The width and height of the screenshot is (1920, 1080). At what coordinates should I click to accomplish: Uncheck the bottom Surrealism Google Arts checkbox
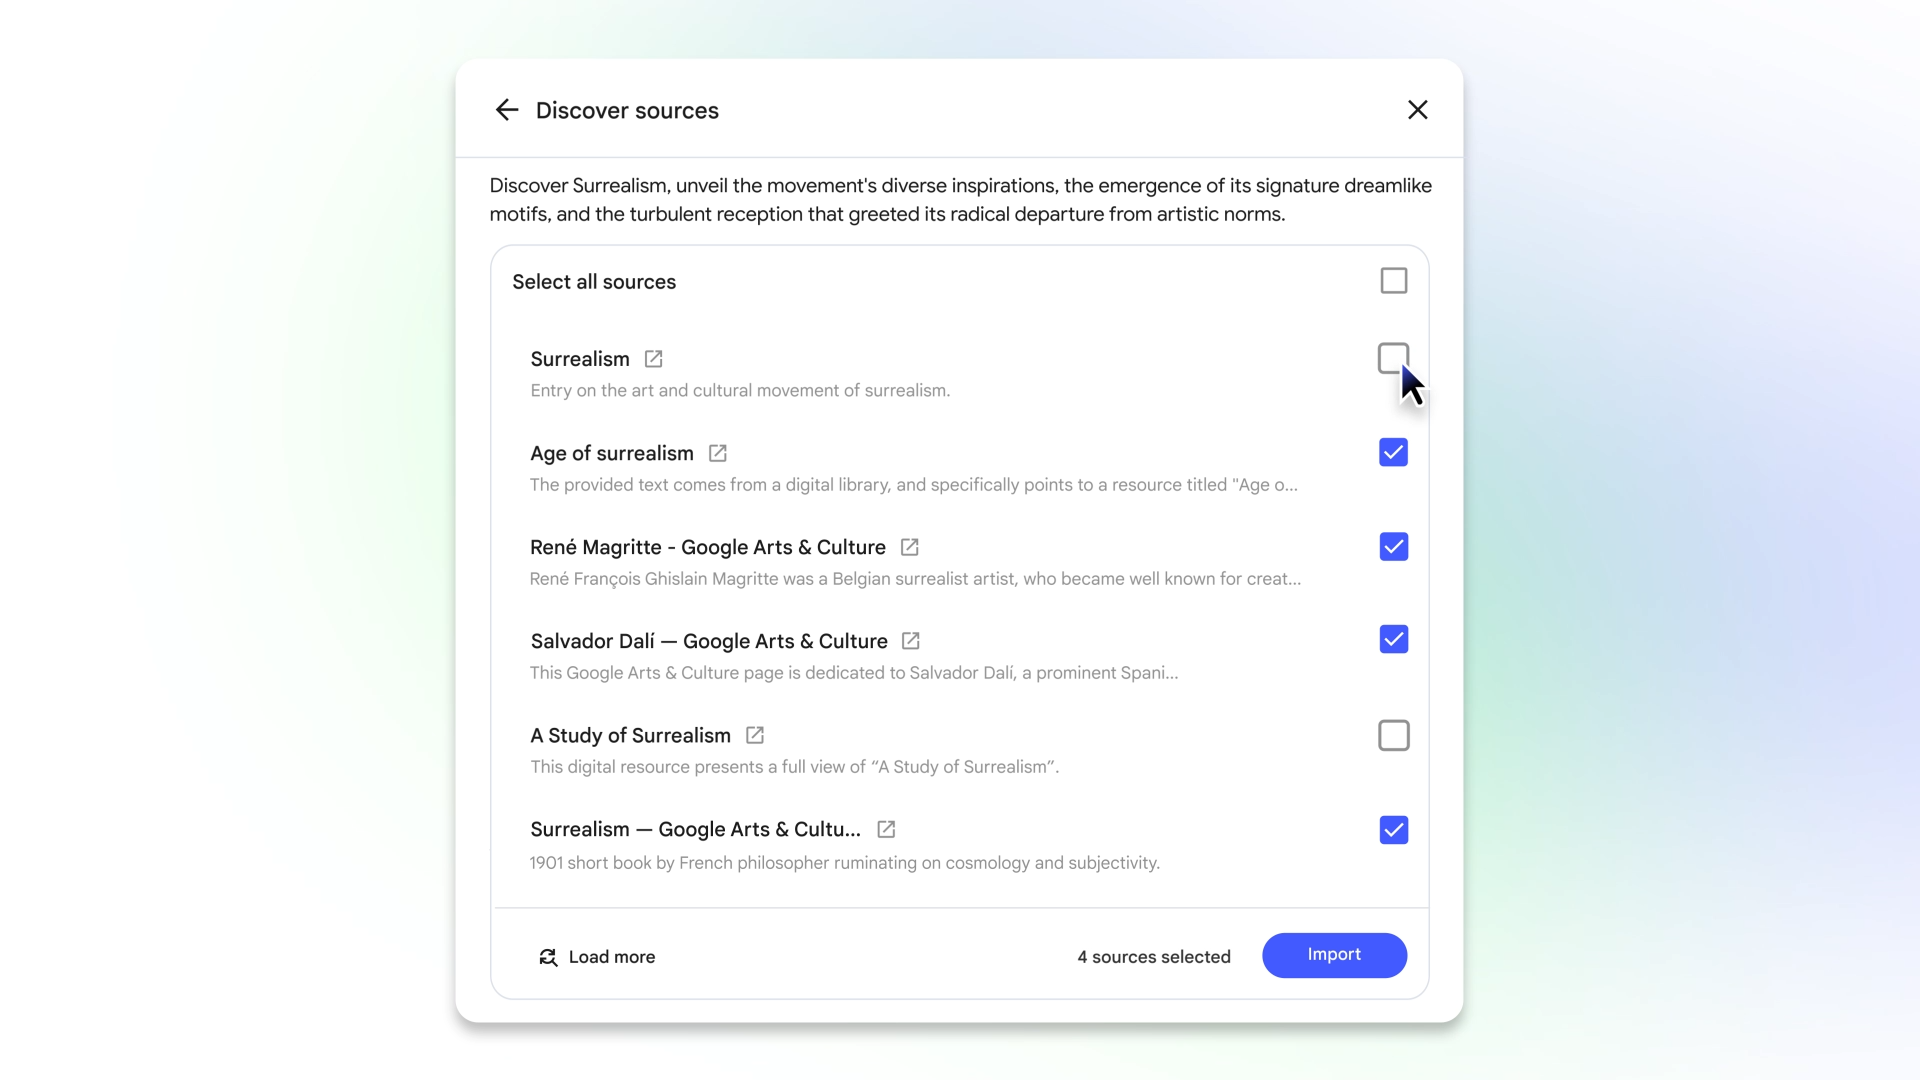click(1393, 830)
